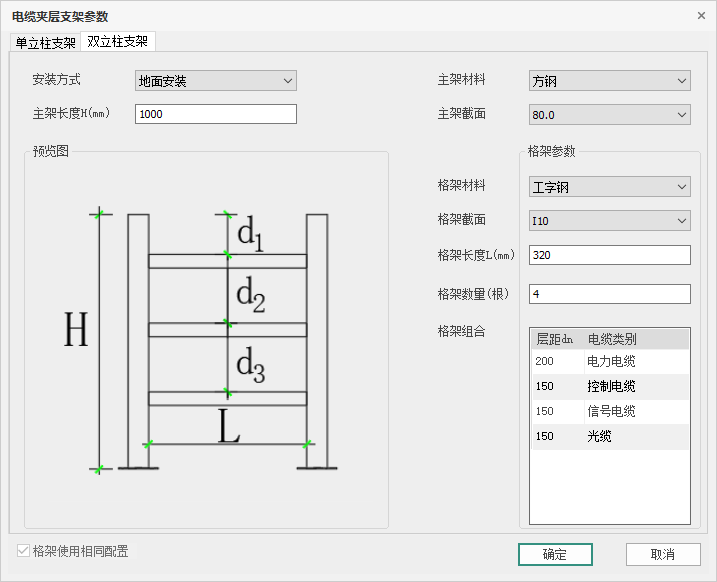Click the 格架长度L input field

pyautogui.click(x=609, y=255)
